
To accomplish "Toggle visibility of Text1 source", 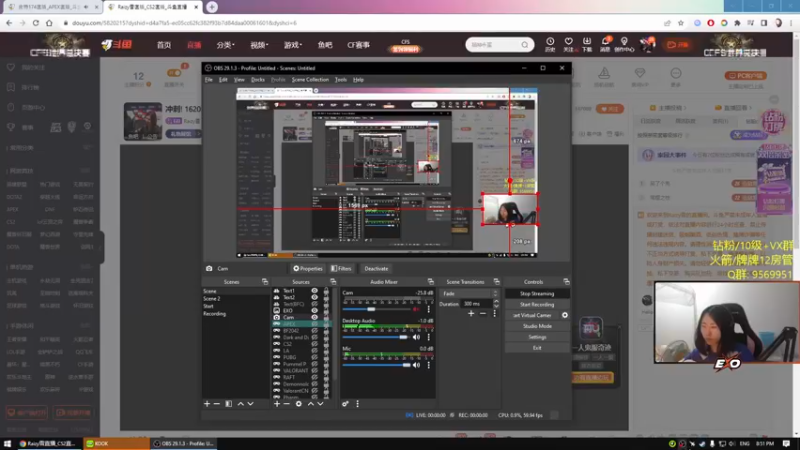I will [x=314, y=291].
